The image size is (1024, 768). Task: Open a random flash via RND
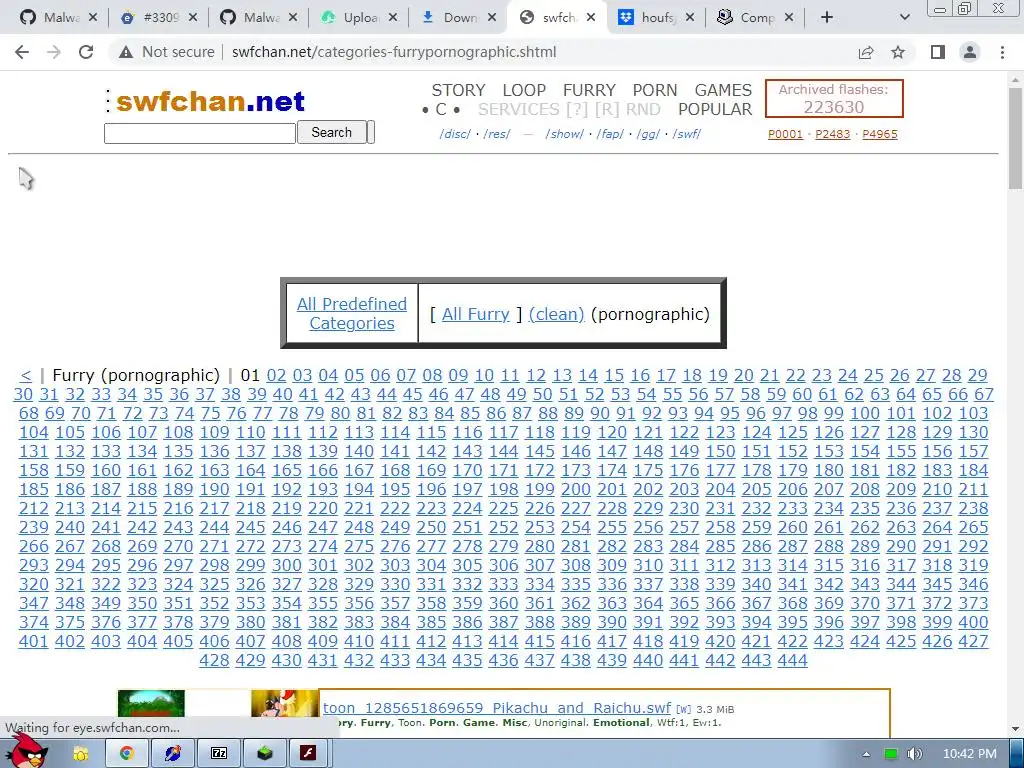click(x=643, y=109)
